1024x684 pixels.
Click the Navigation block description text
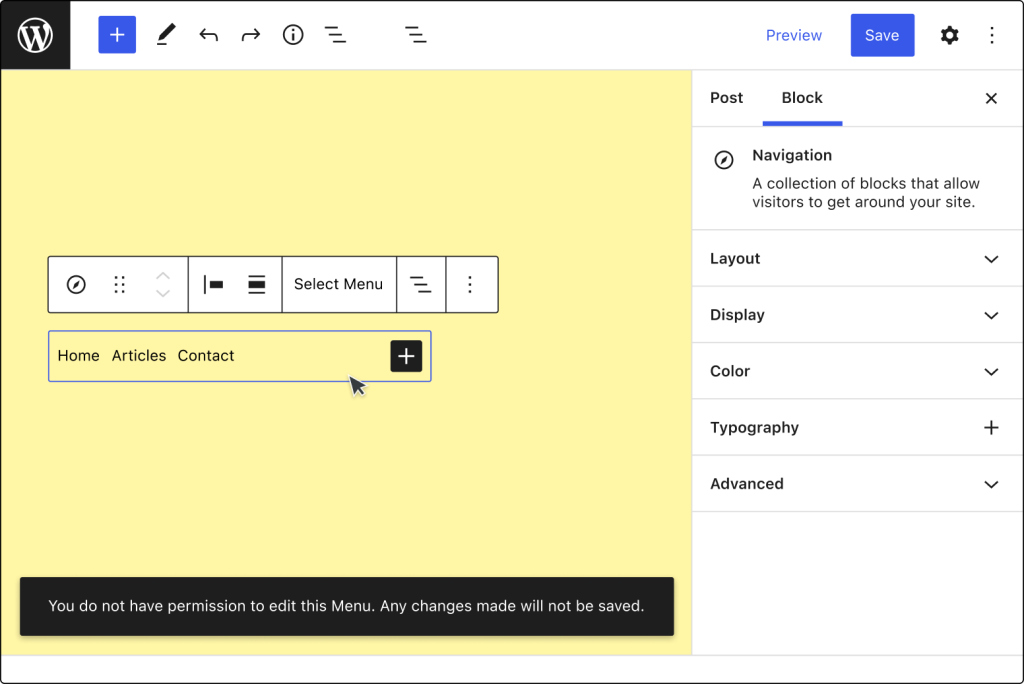point(865,192)
